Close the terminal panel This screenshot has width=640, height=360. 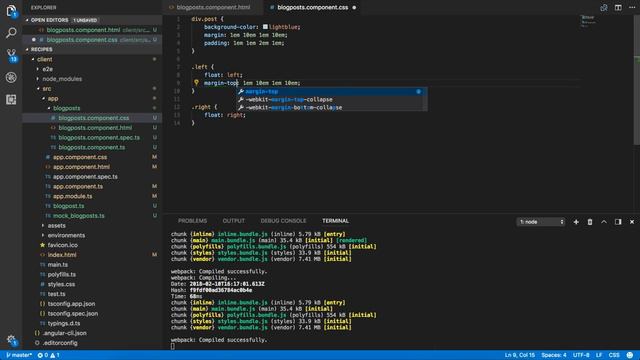[x=632, y=222]
